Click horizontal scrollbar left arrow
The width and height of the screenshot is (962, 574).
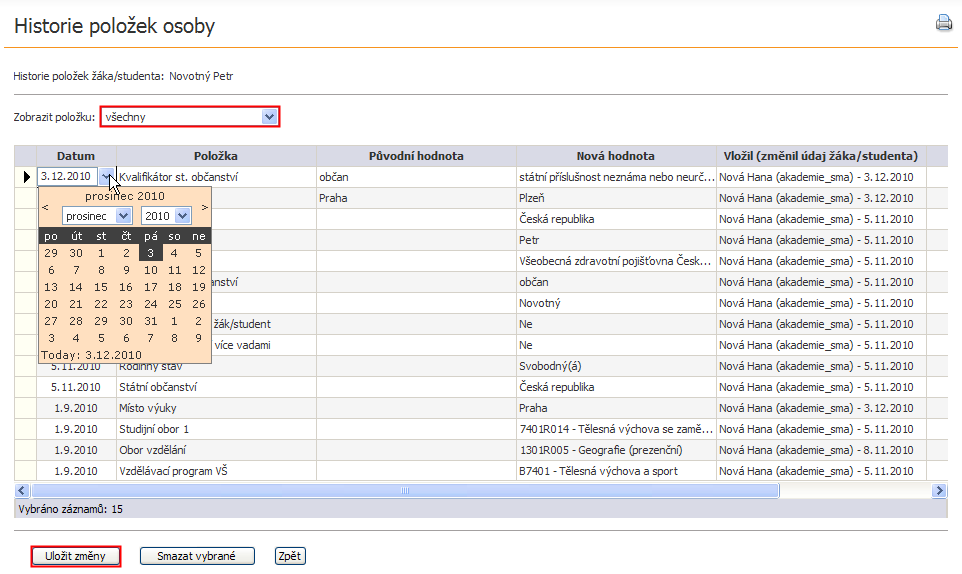pos(22,491)
